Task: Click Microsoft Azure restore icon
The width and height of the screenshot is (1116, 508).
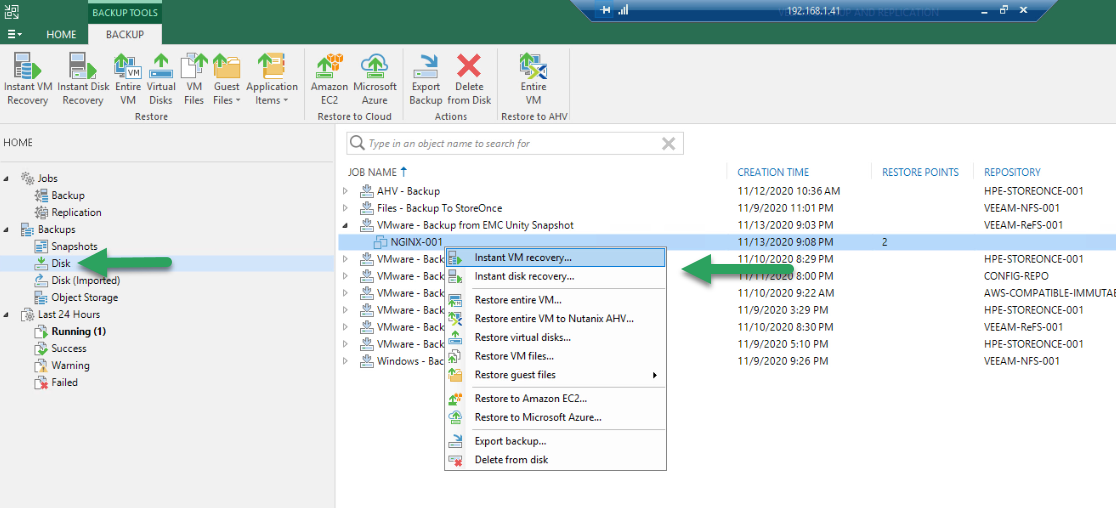Action: (374, 79)
